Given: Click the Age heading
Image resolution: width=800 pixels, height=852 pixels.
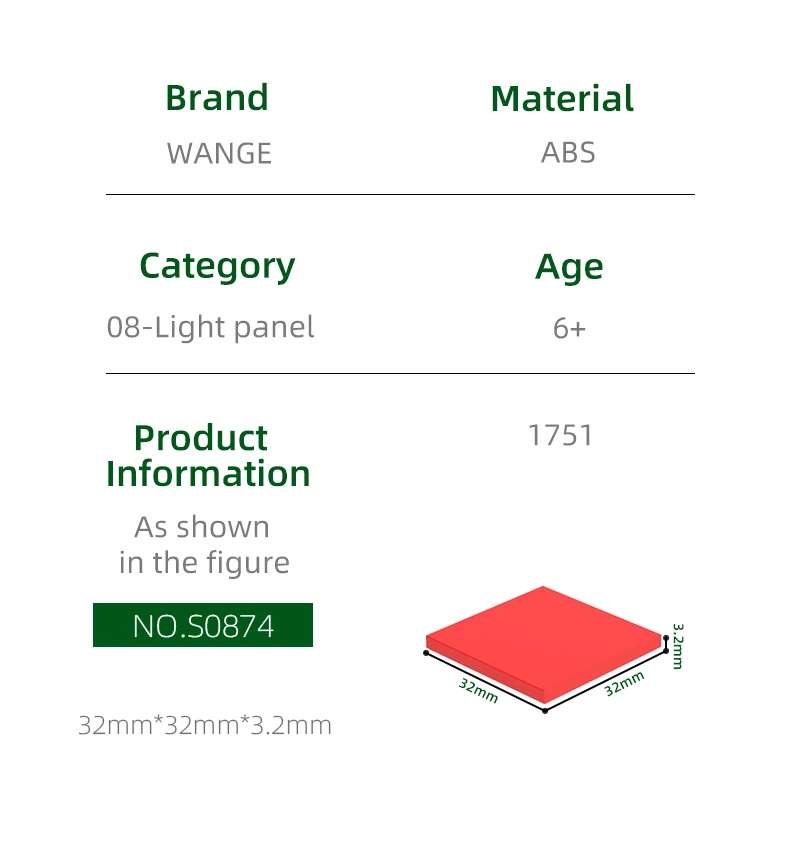Looking at the screenshot, I should 569,268.
